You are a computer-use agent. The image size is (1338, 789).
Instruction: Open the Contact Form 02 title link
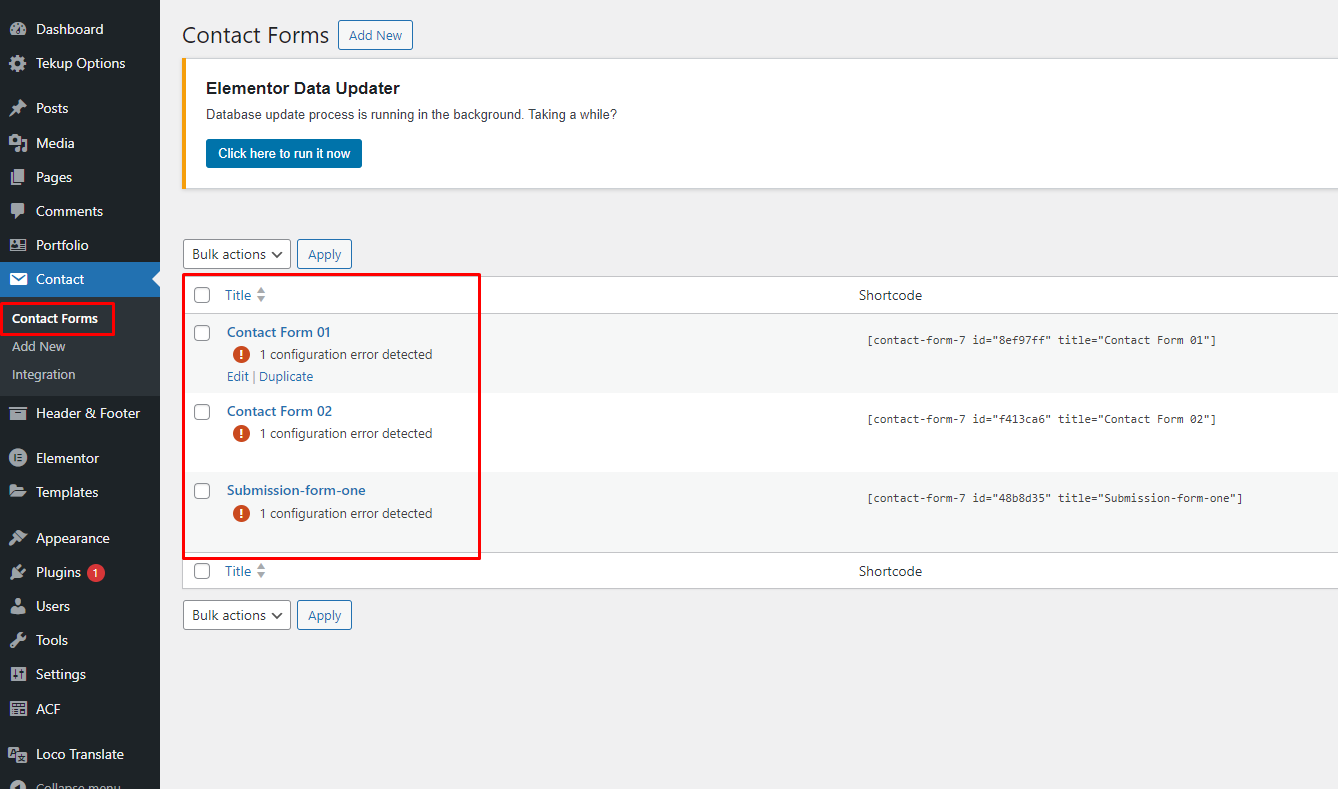[280, 411]
